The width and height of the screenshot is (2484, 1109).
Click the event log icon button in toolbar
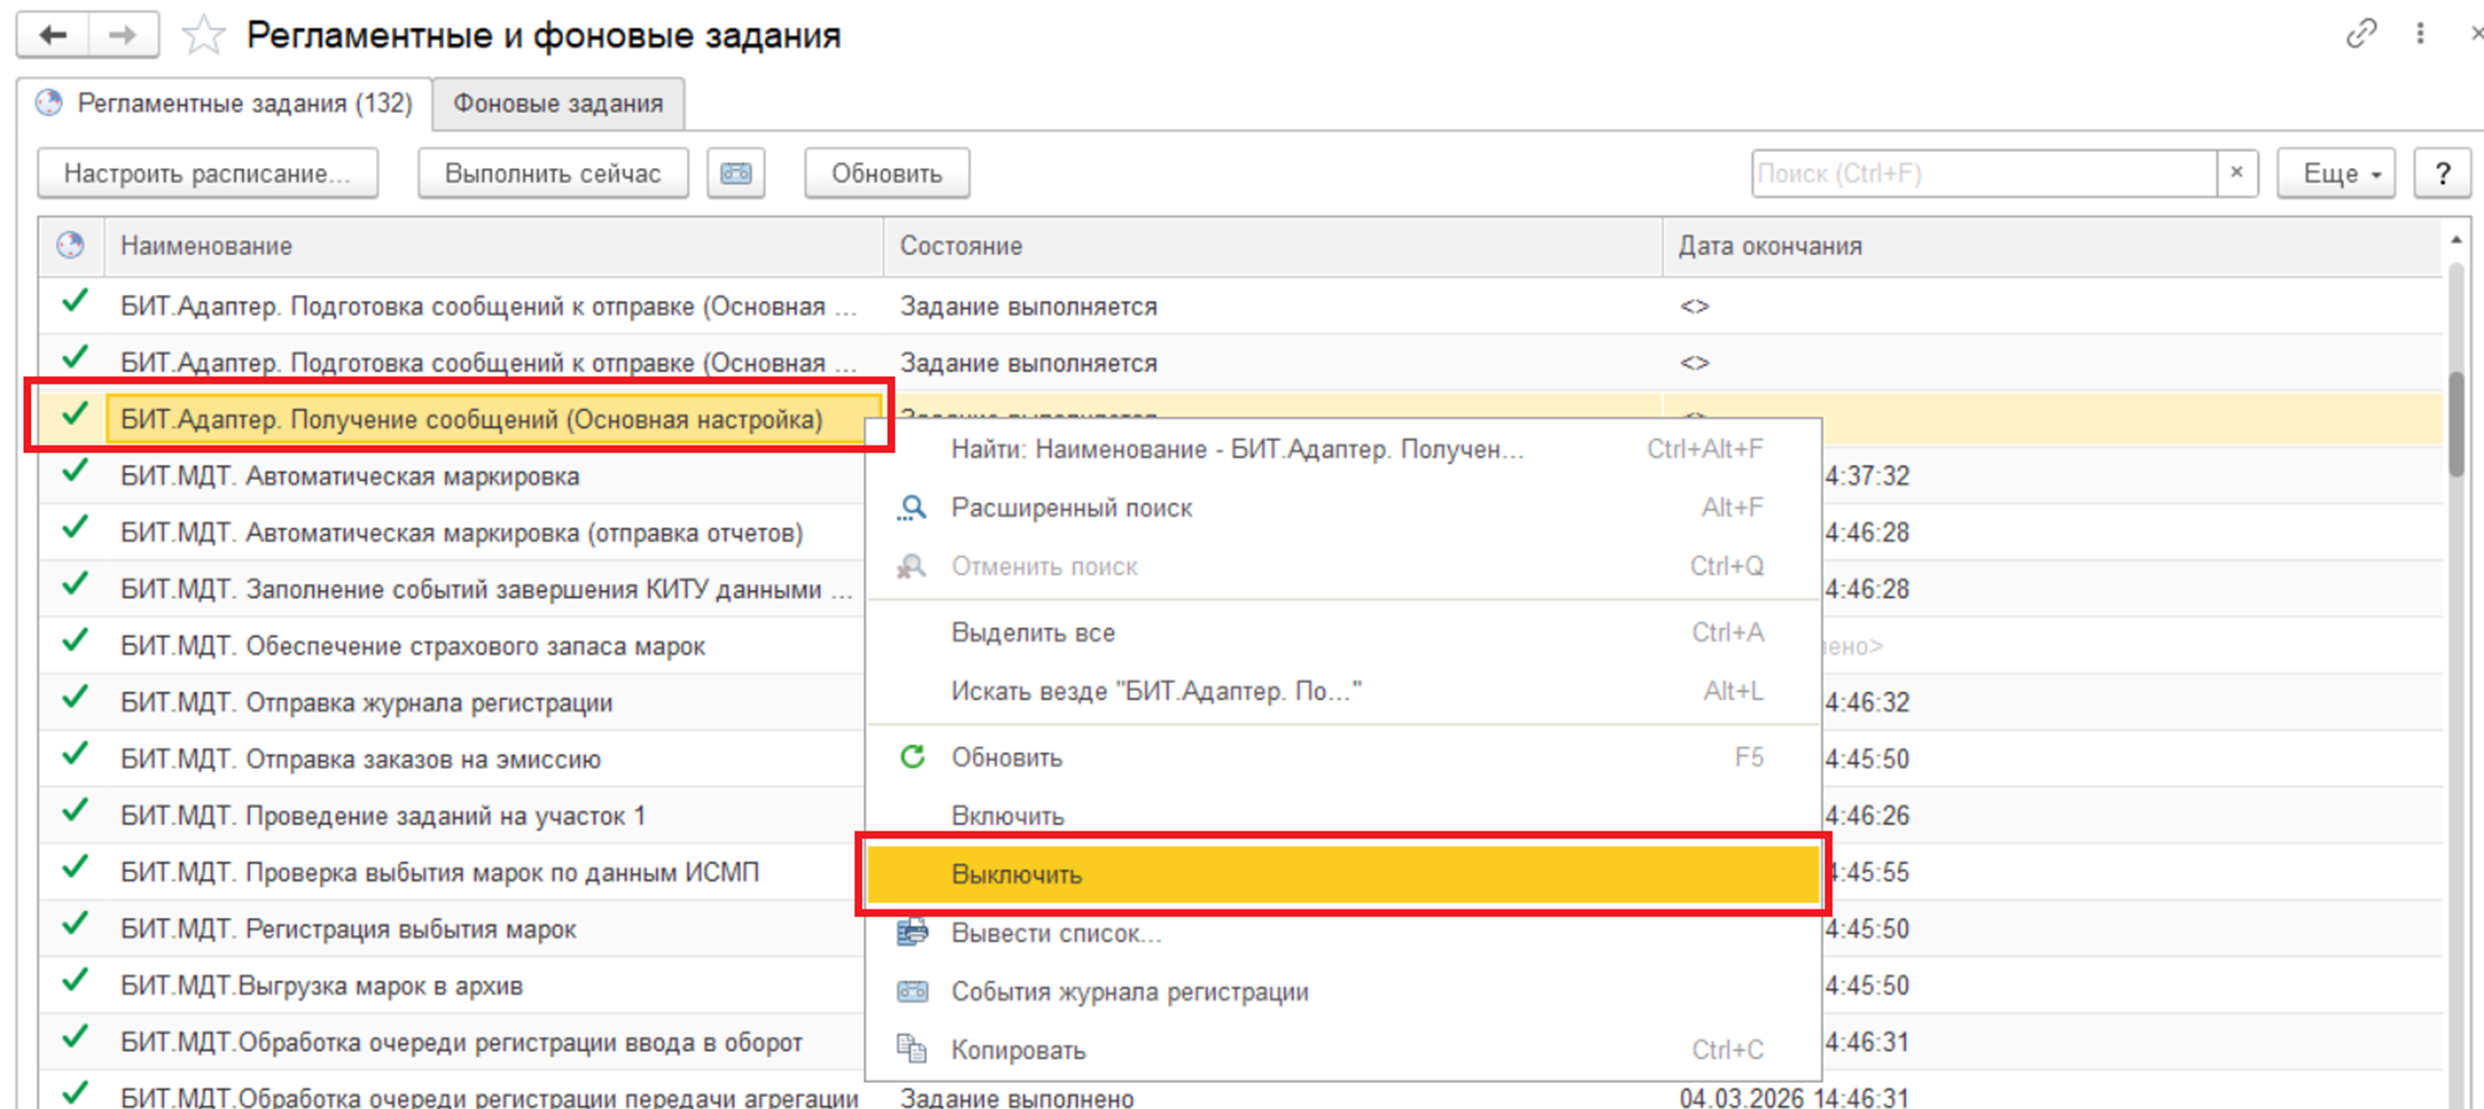[x=736, y=174]
